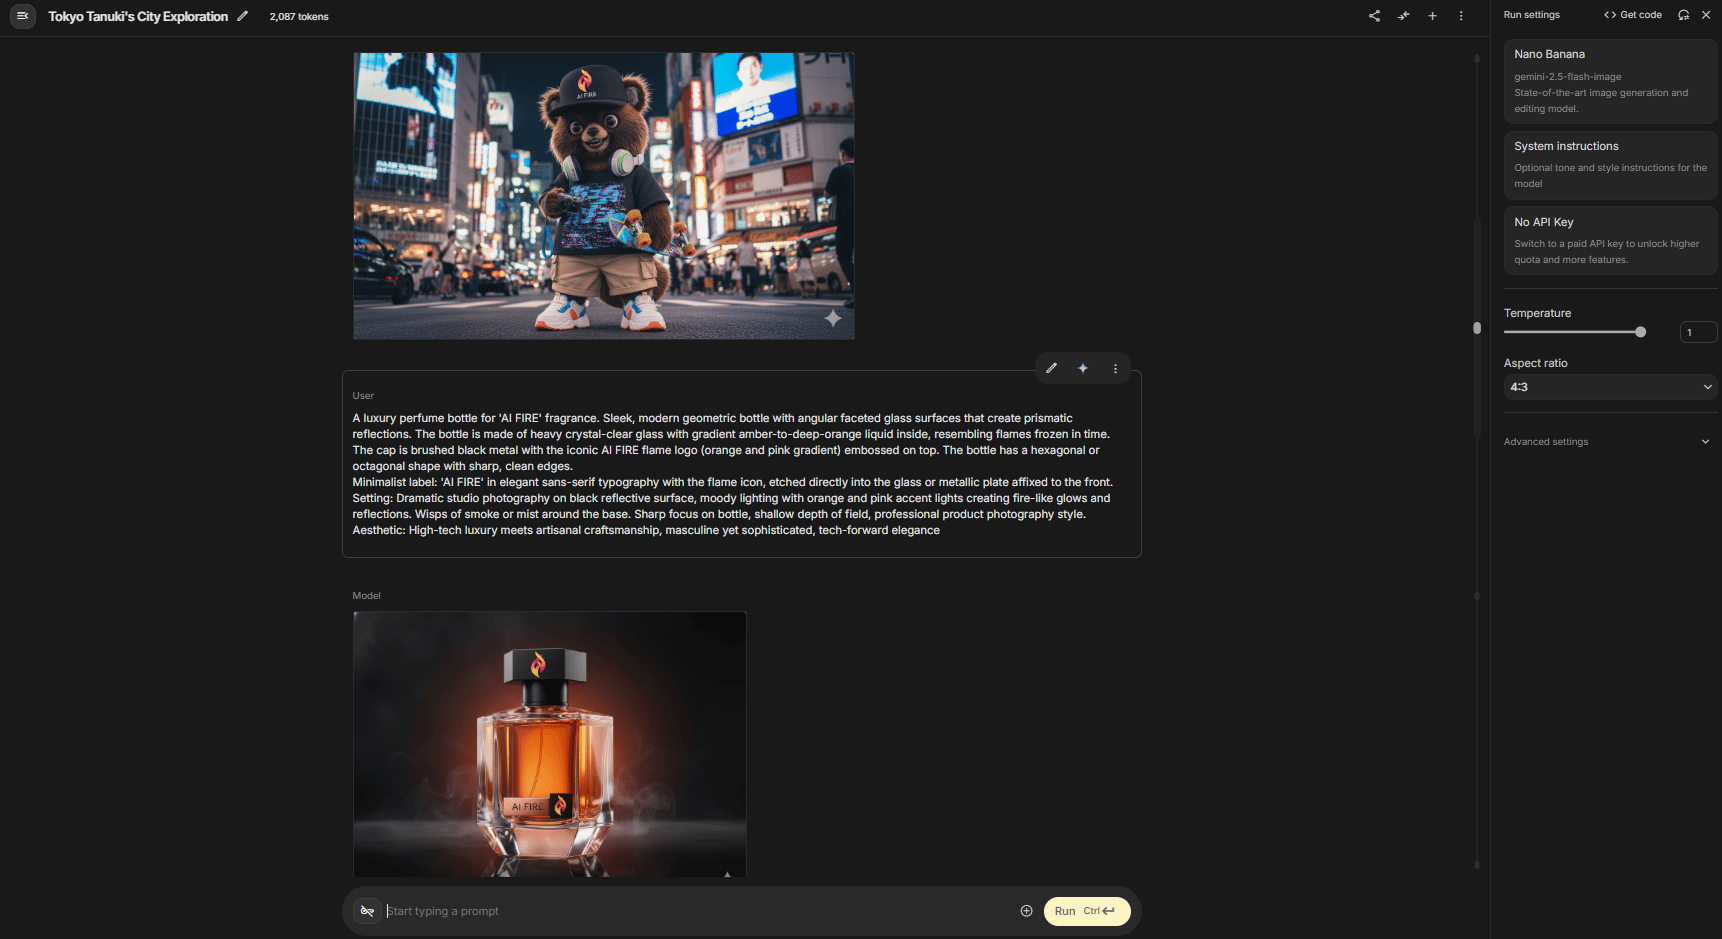This screenshot has width=1722, height=939.
Task: Run the prompt
Action: click(x=1087, y=911)
